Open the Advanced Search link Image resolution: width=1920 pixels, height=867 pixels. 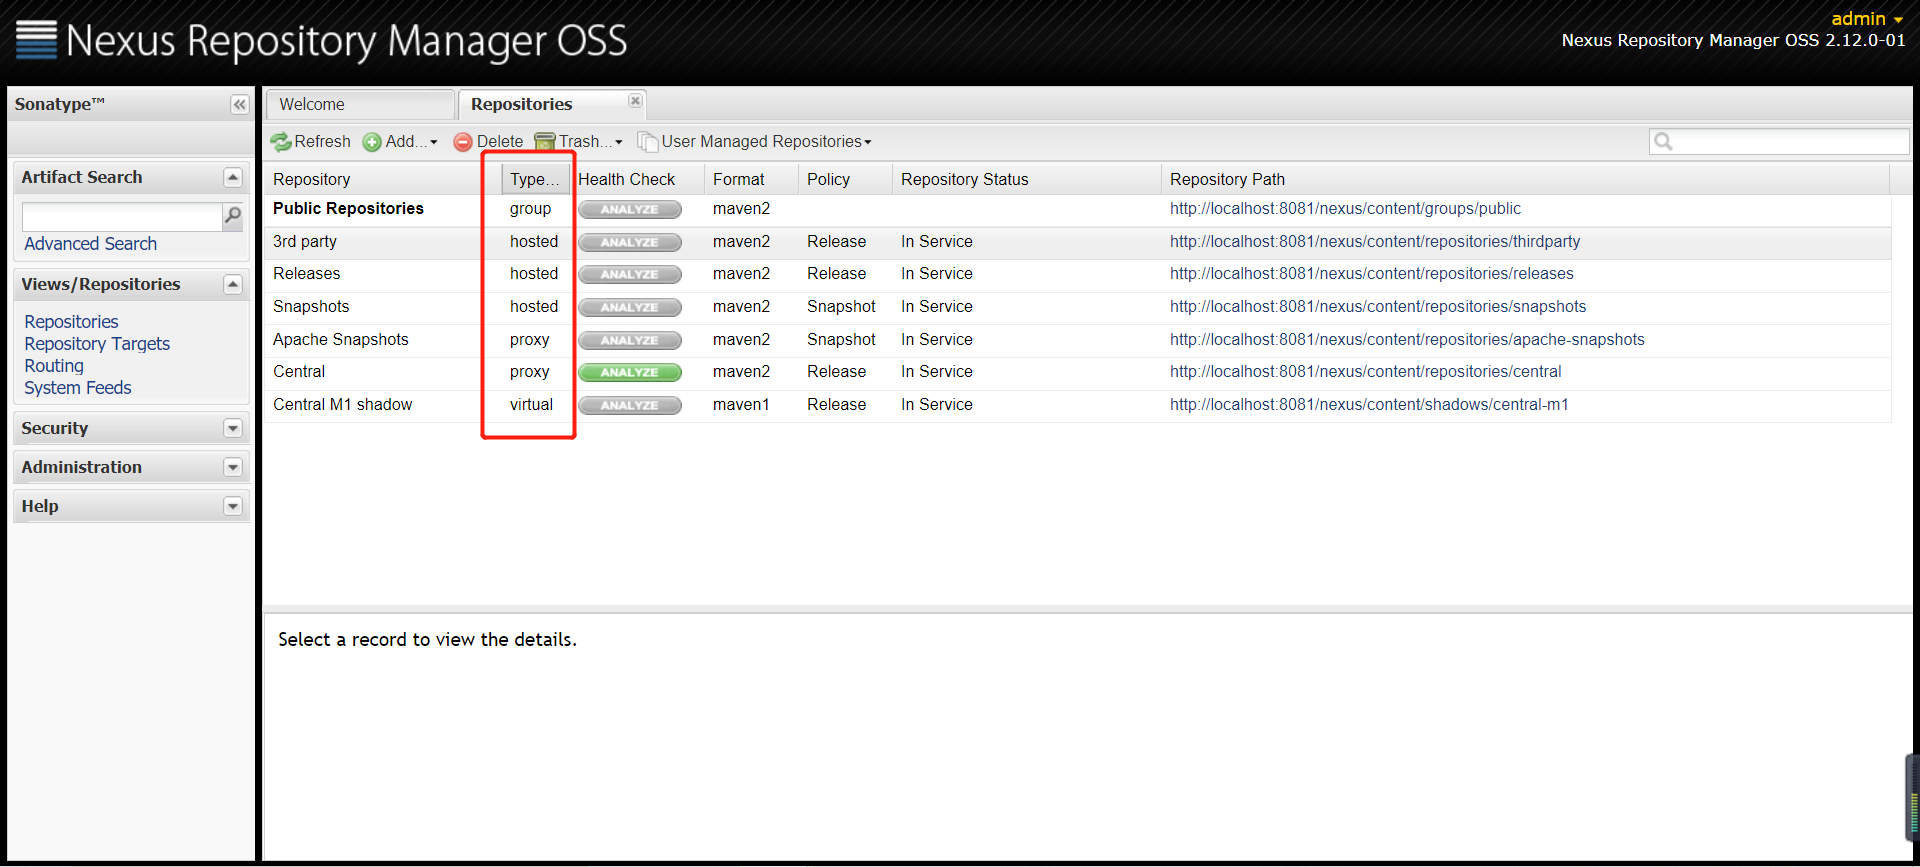[91, 244]
